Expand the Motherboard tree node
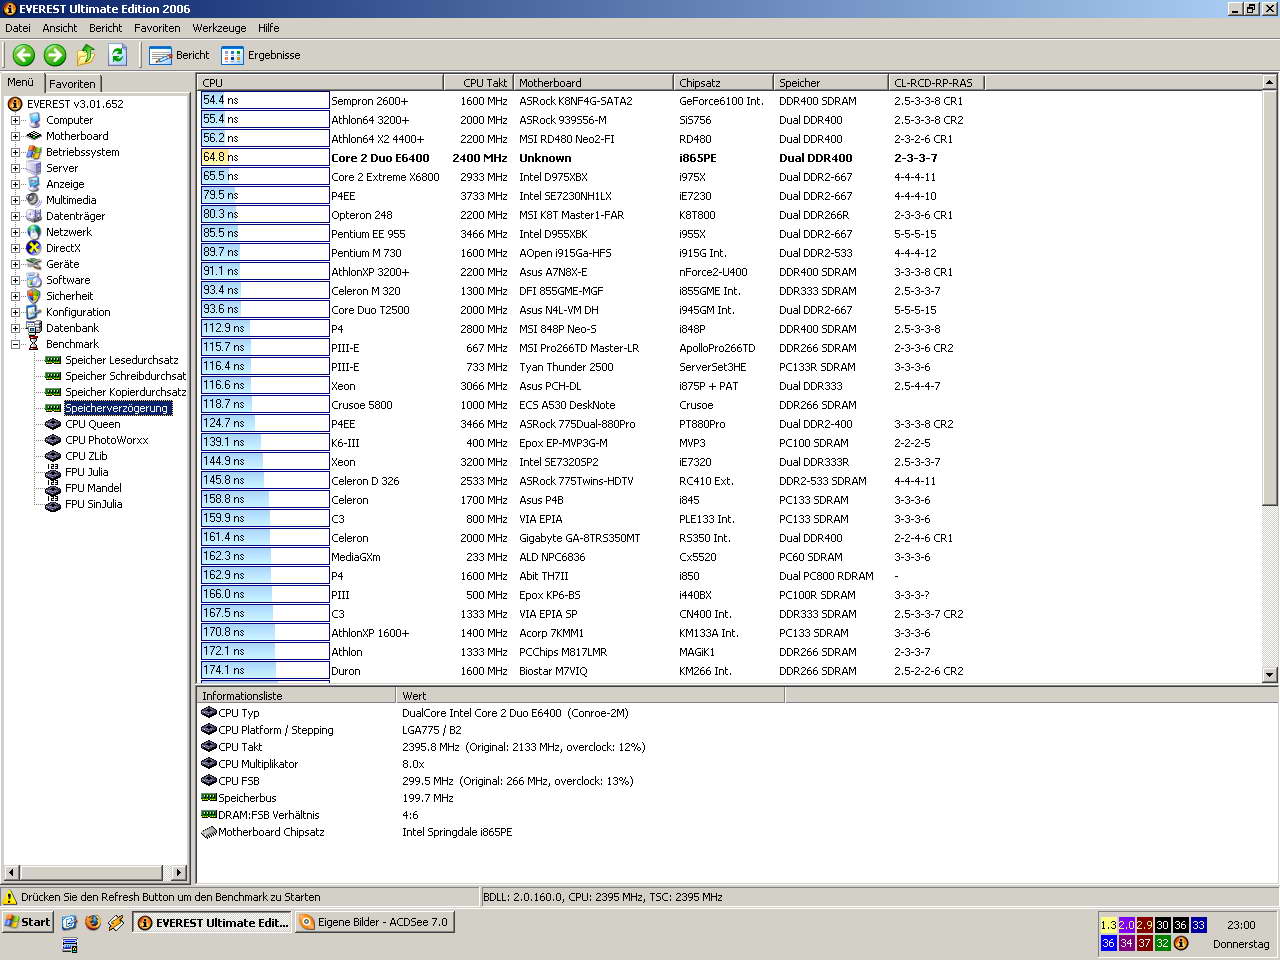This screenshot has width=1280, height=960. 15,136
